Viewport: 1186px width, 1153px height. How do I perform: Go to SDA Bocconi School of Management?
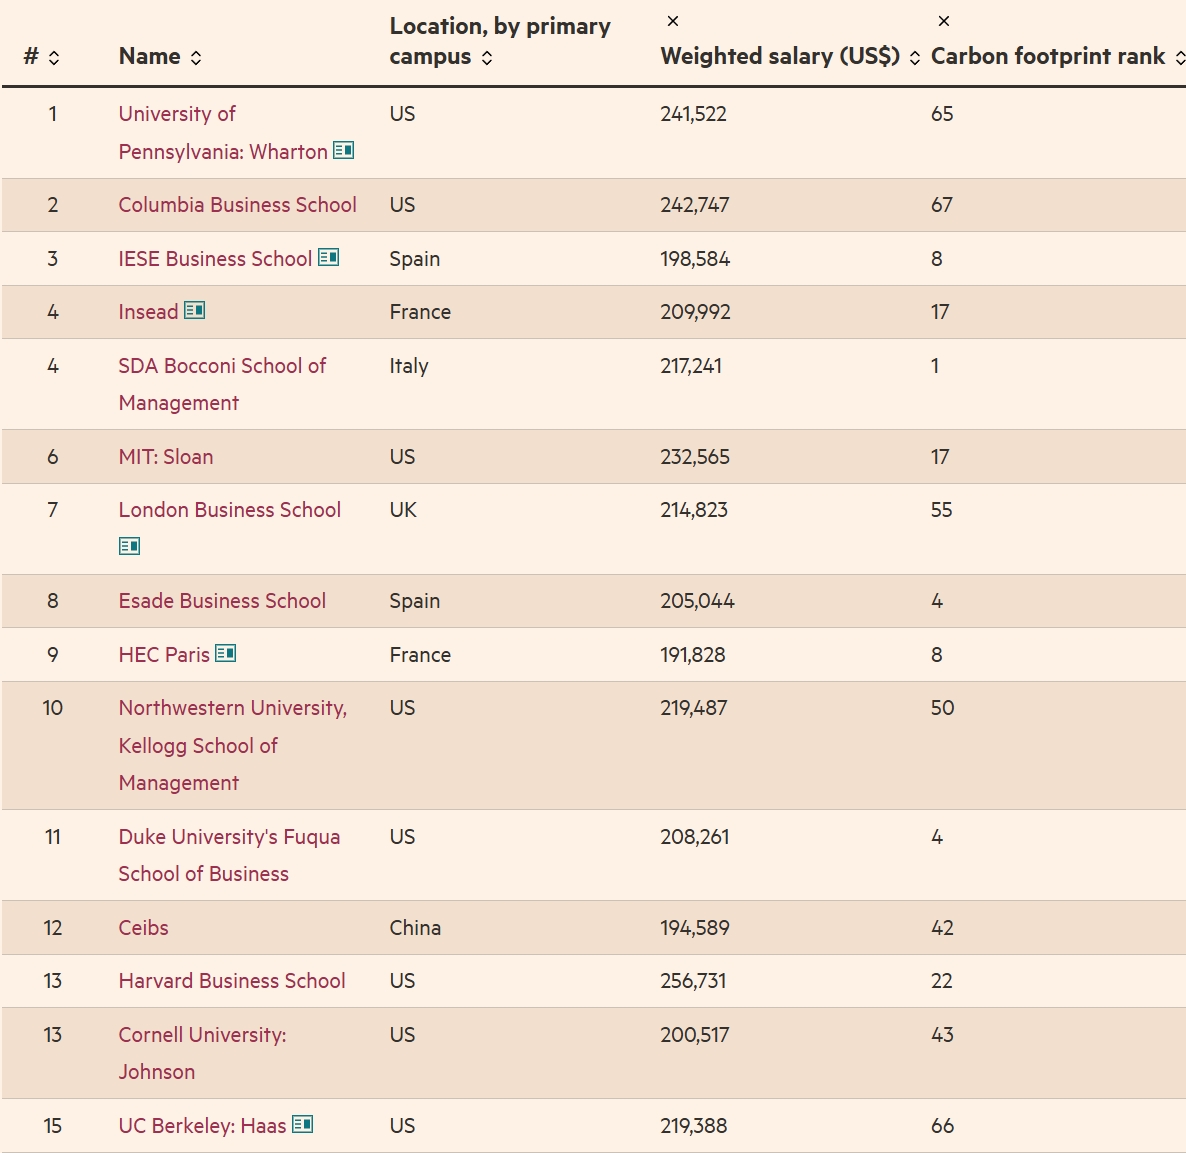(222, 384)
